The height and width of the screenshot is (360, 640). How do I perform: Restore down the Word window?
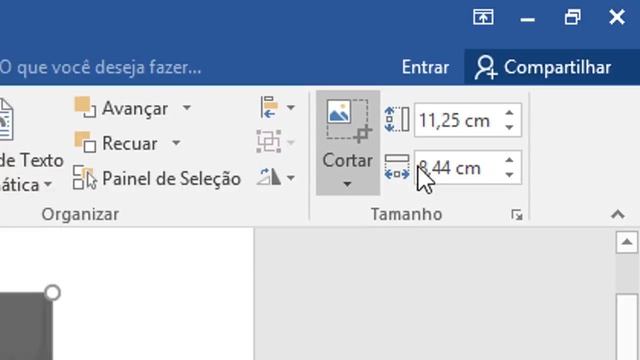coord(573,18)
